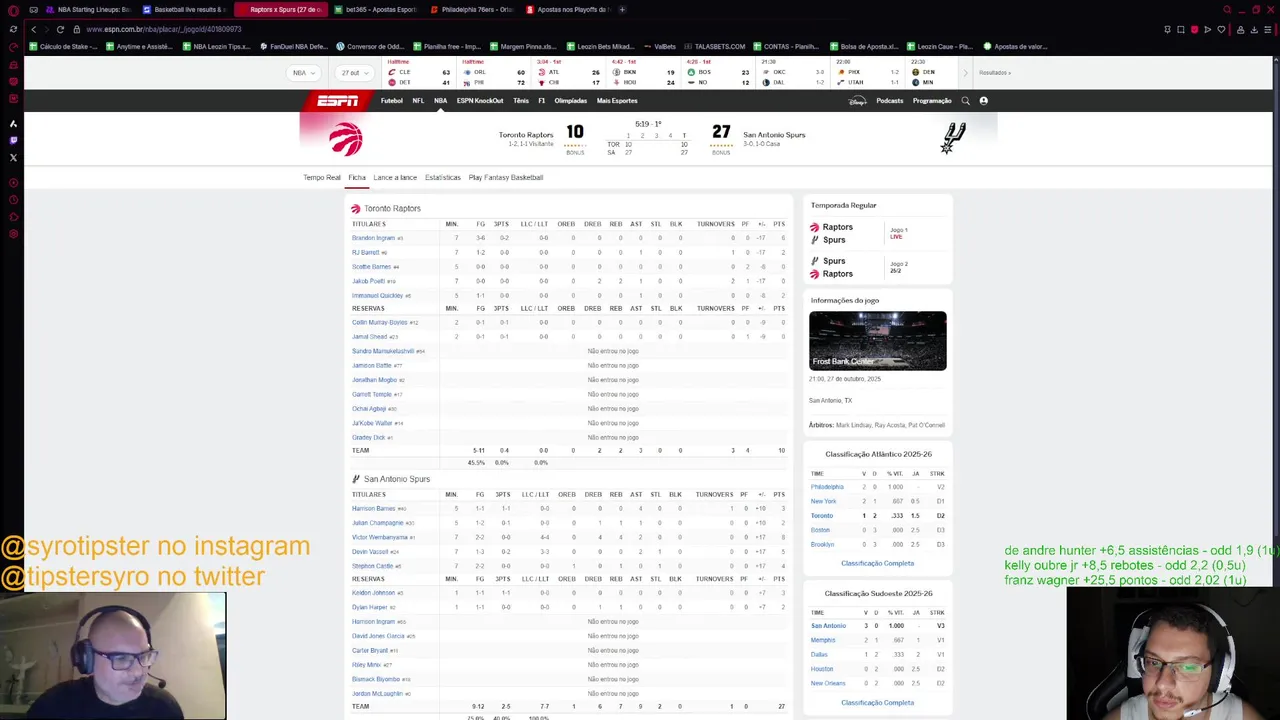Click Victor Wembanyama player link
1280x720 pixels.
(x=380, y=537)
